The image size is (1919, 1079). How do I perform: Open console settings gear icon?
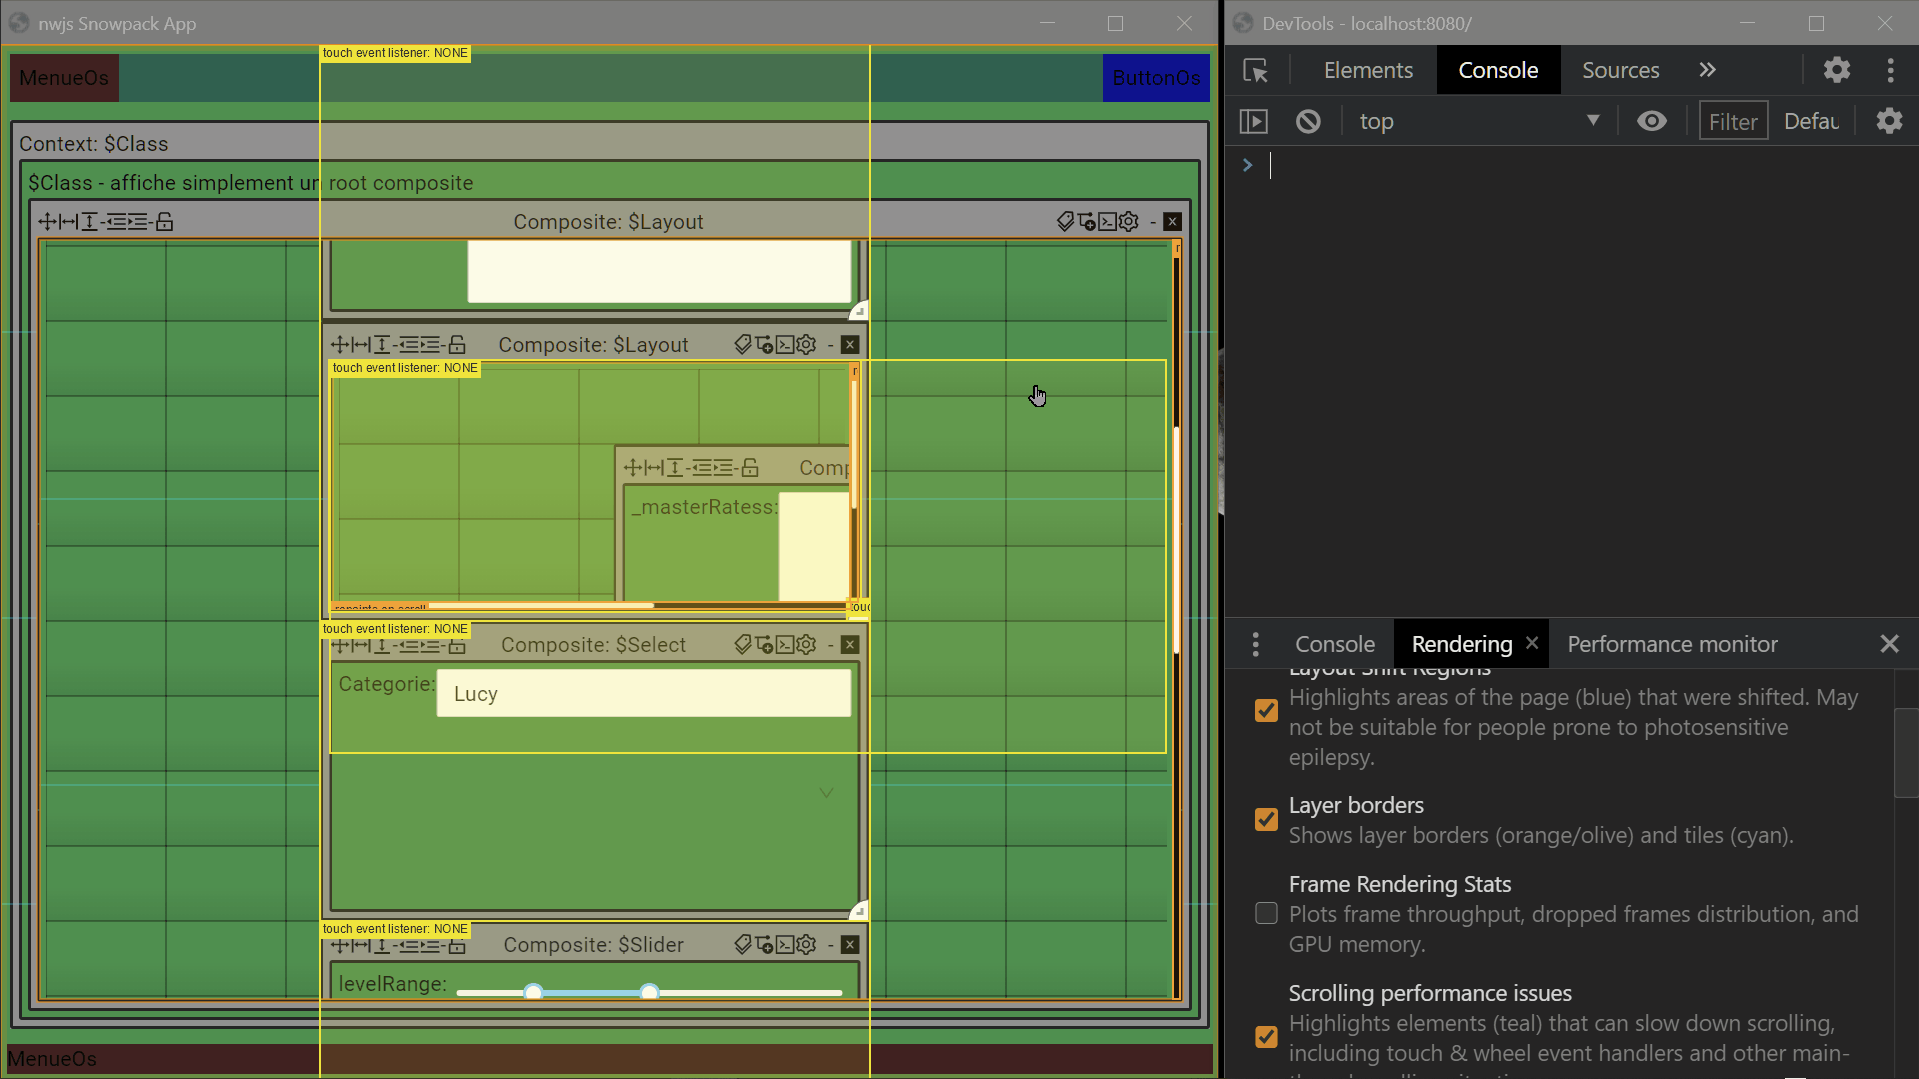pyautogui.click(x=1889, y=121)
